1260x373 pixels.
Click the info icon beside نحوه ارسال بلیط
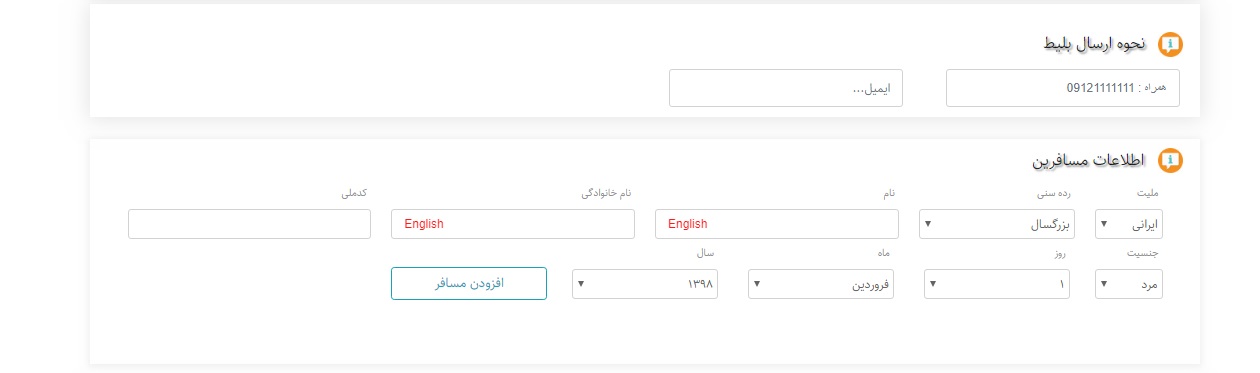(x=1169, y=45)
